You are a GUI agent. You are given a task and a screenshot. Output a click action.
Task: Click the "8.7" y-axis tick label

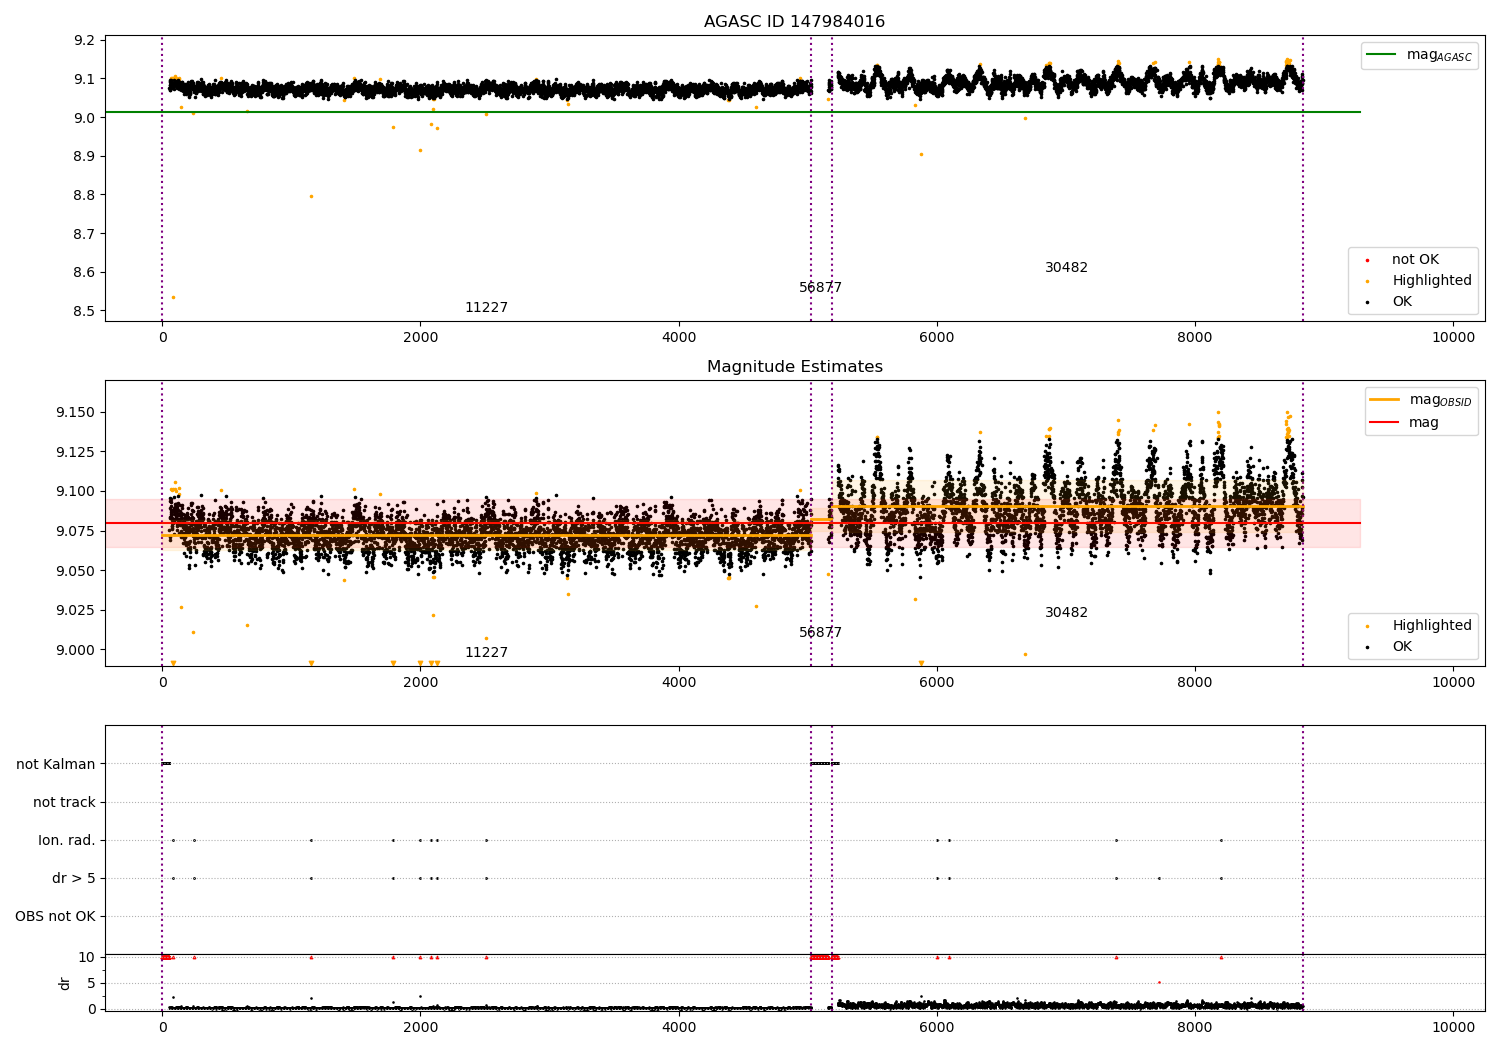pyautogui.click(x=83, y=234)
